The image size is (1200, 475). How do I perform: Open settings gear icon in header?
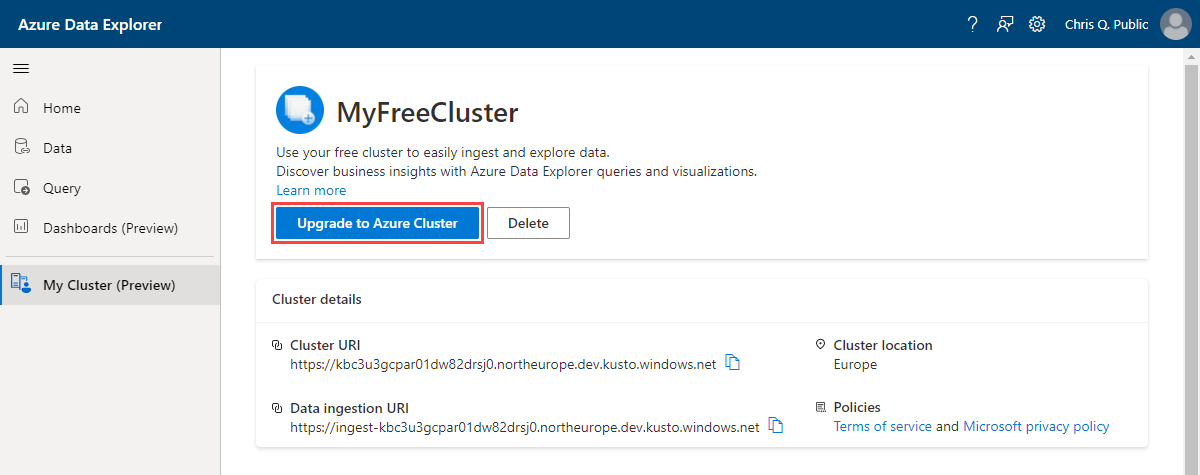coord(1038,24)
